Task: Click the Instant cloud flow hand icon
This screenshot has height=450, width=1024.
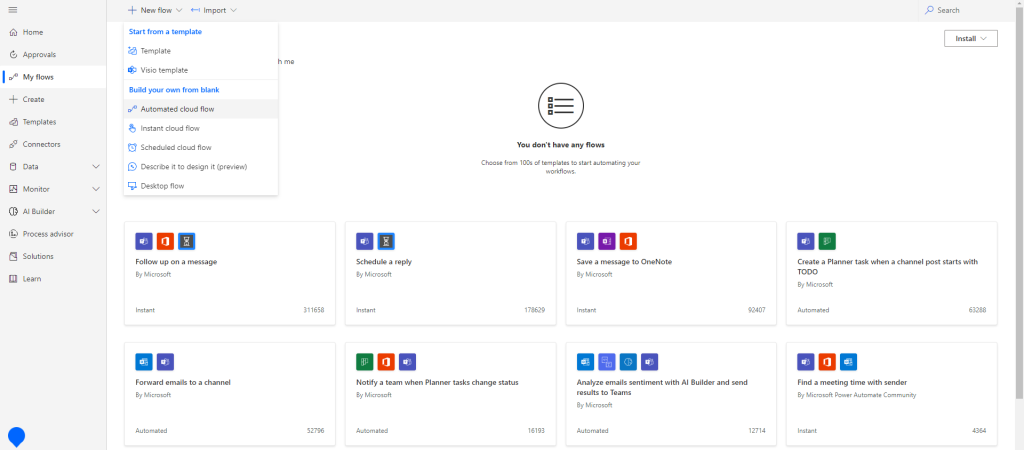Action: [x=133, y=128]
